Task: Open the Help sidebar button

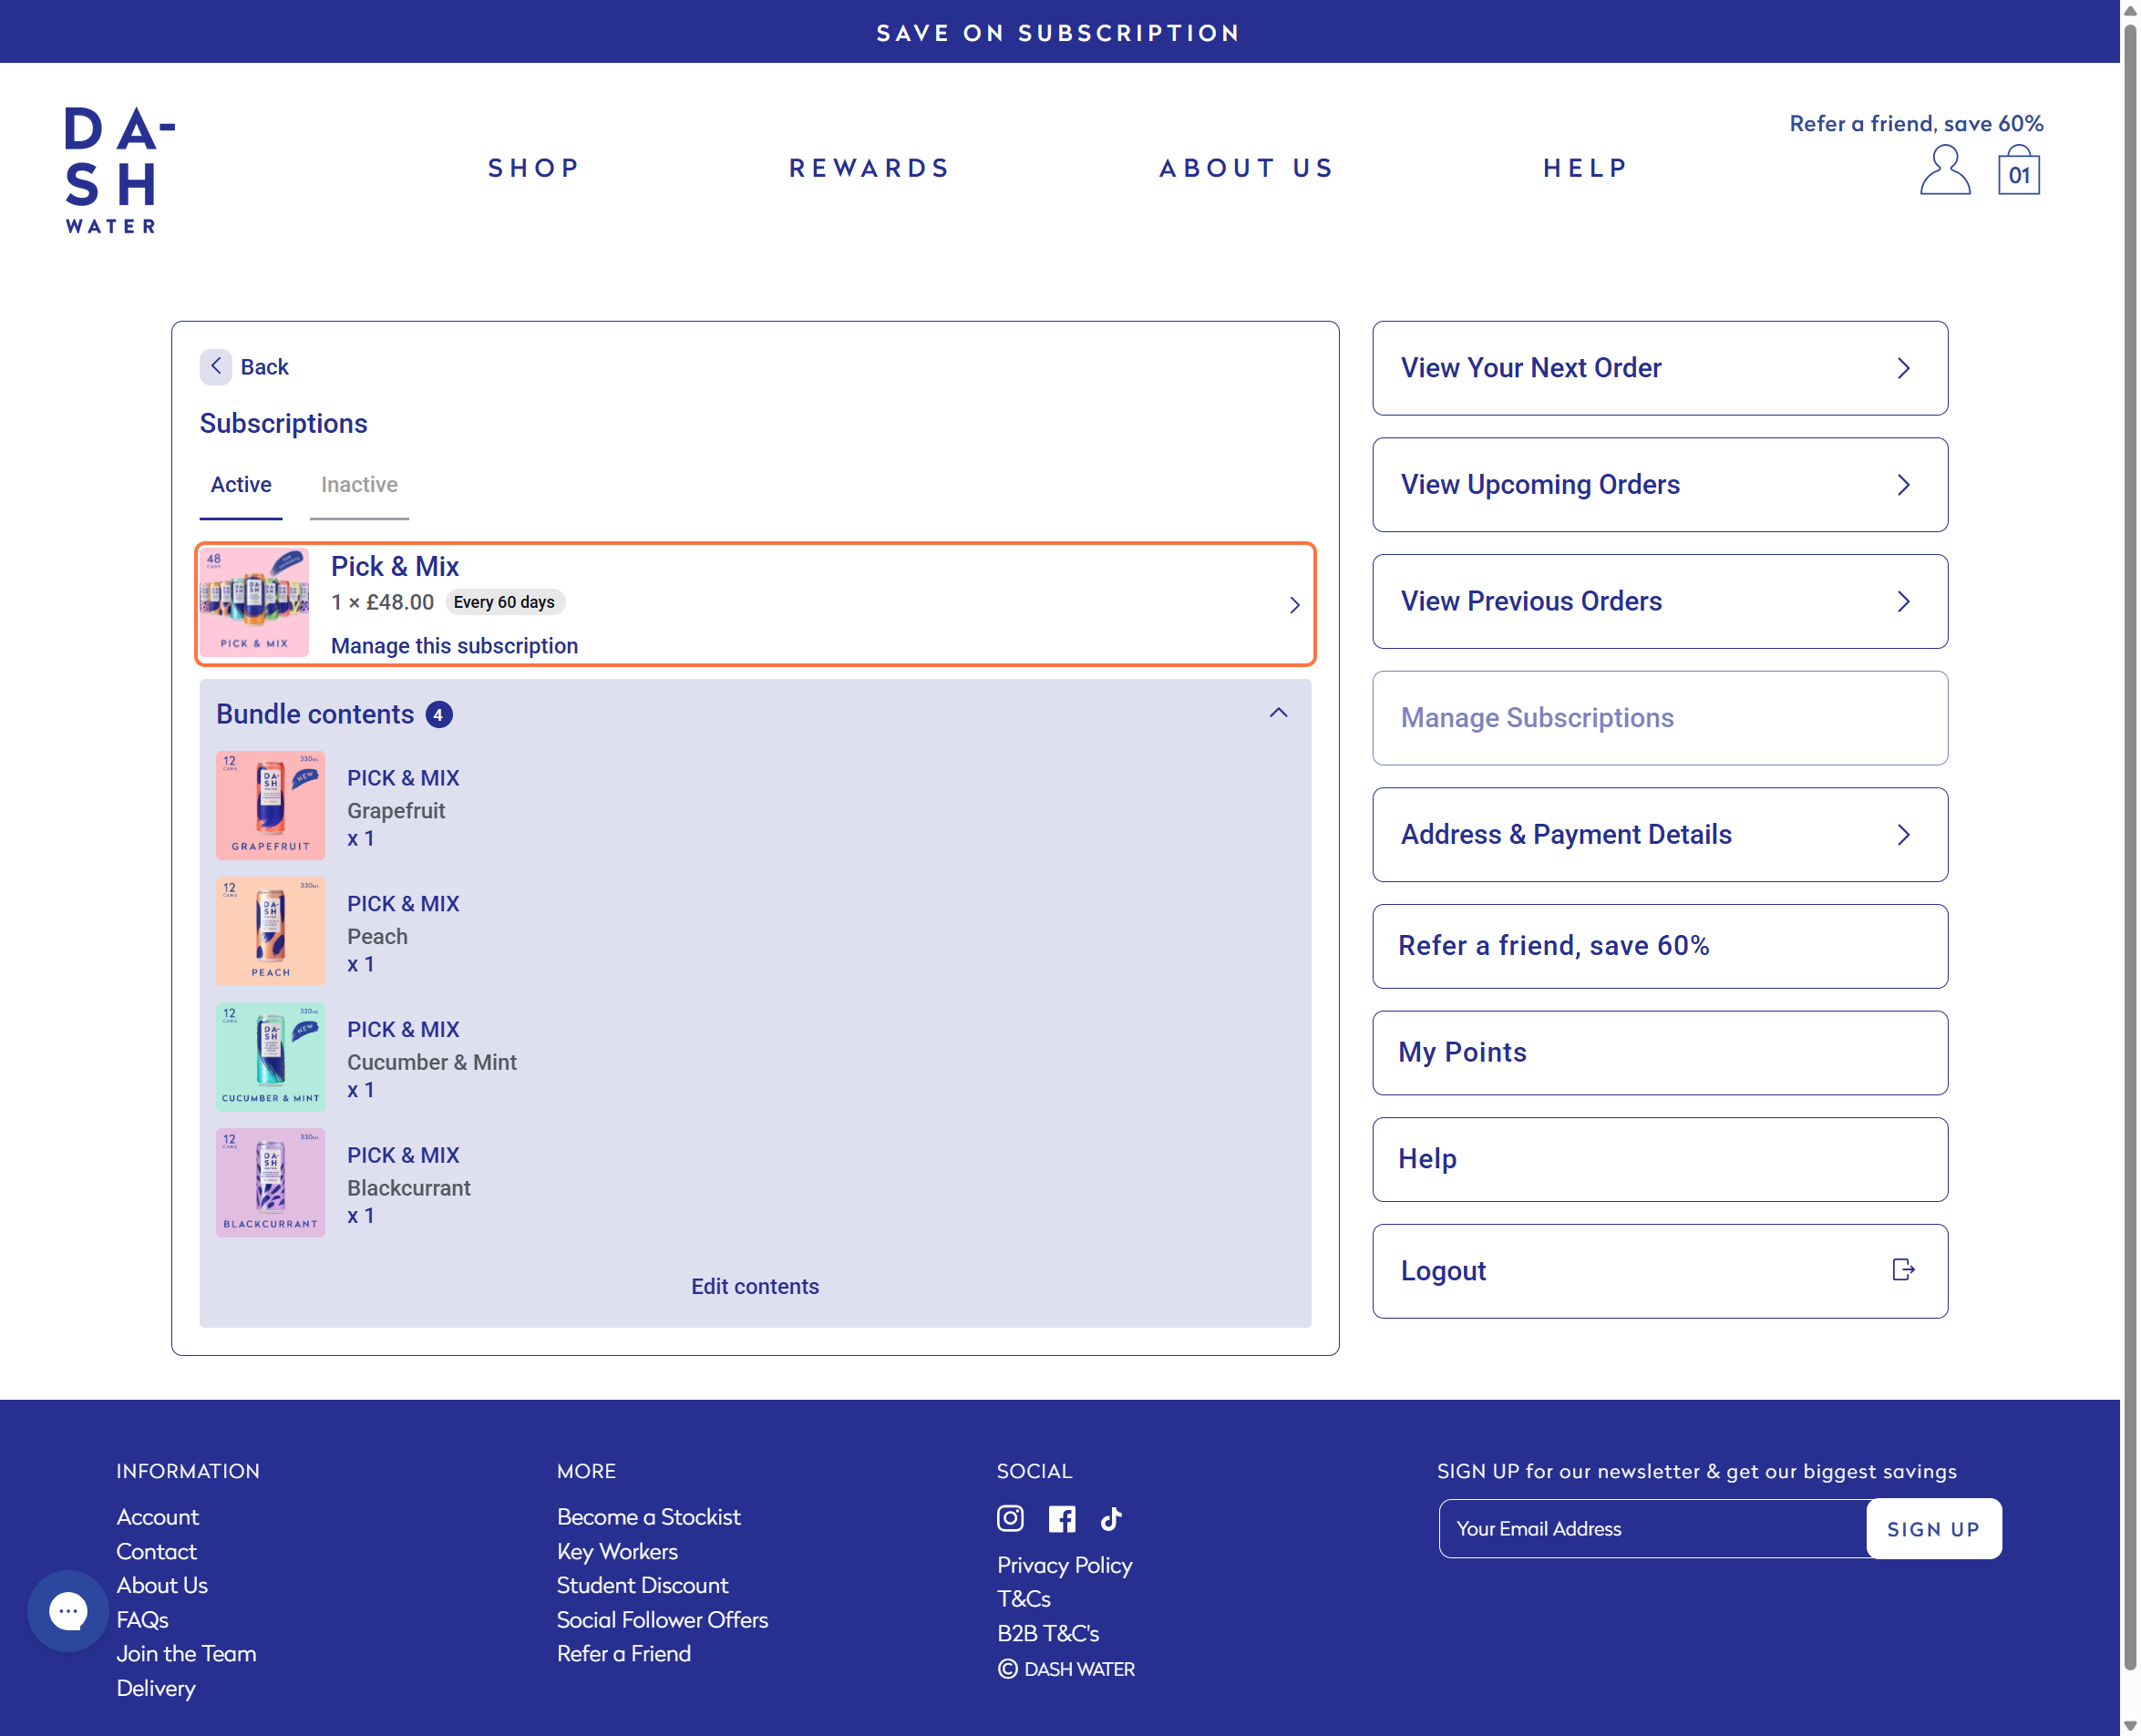Action: pyautogui.click(x=1660, y=1159)
